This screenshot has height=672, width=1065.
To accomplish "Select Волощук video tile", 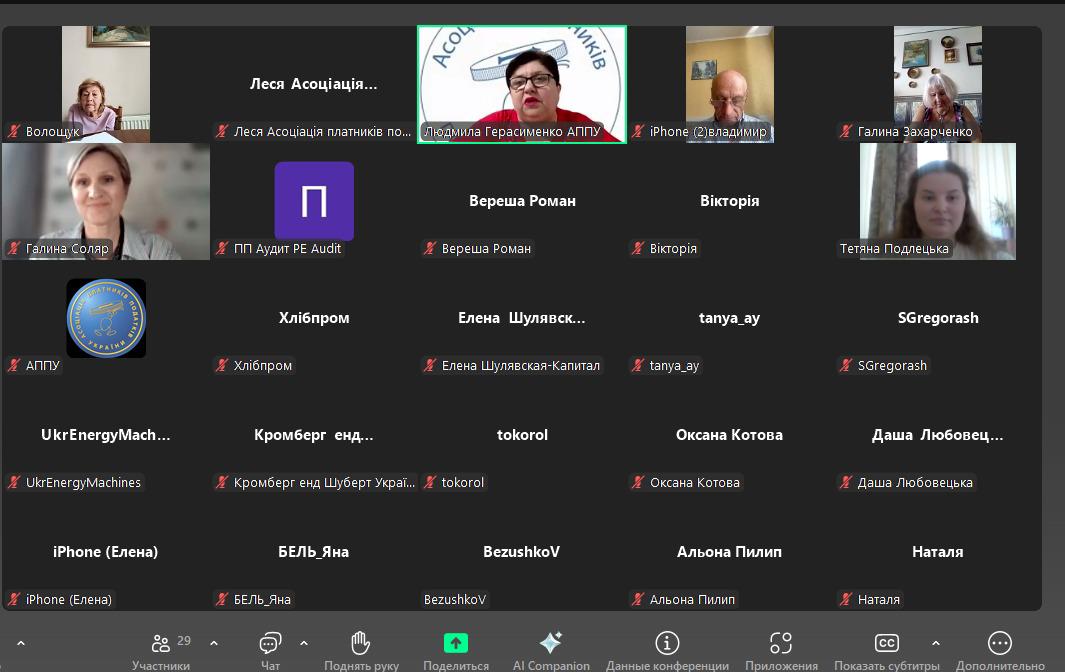I will 106,84.
